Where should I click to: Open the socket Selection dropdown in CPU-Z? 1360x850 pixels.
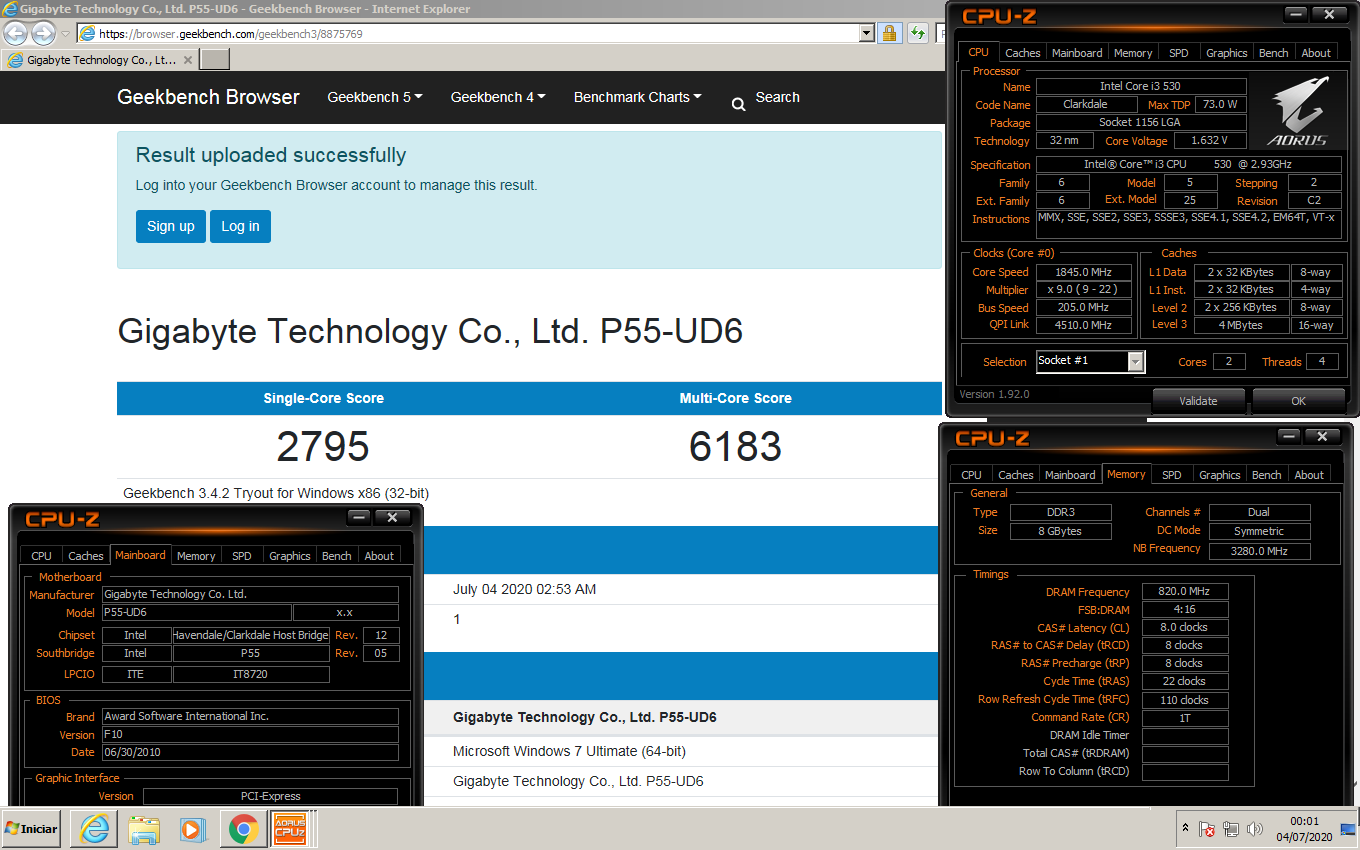1136,362
